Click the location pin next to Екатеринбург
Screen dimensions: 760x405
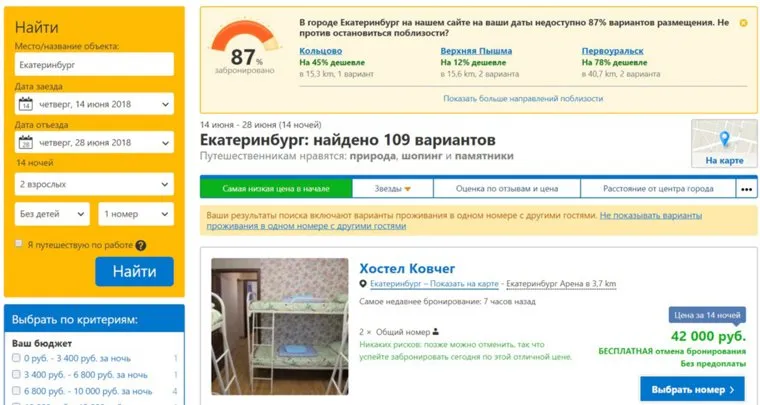click(x=363, y=284)
